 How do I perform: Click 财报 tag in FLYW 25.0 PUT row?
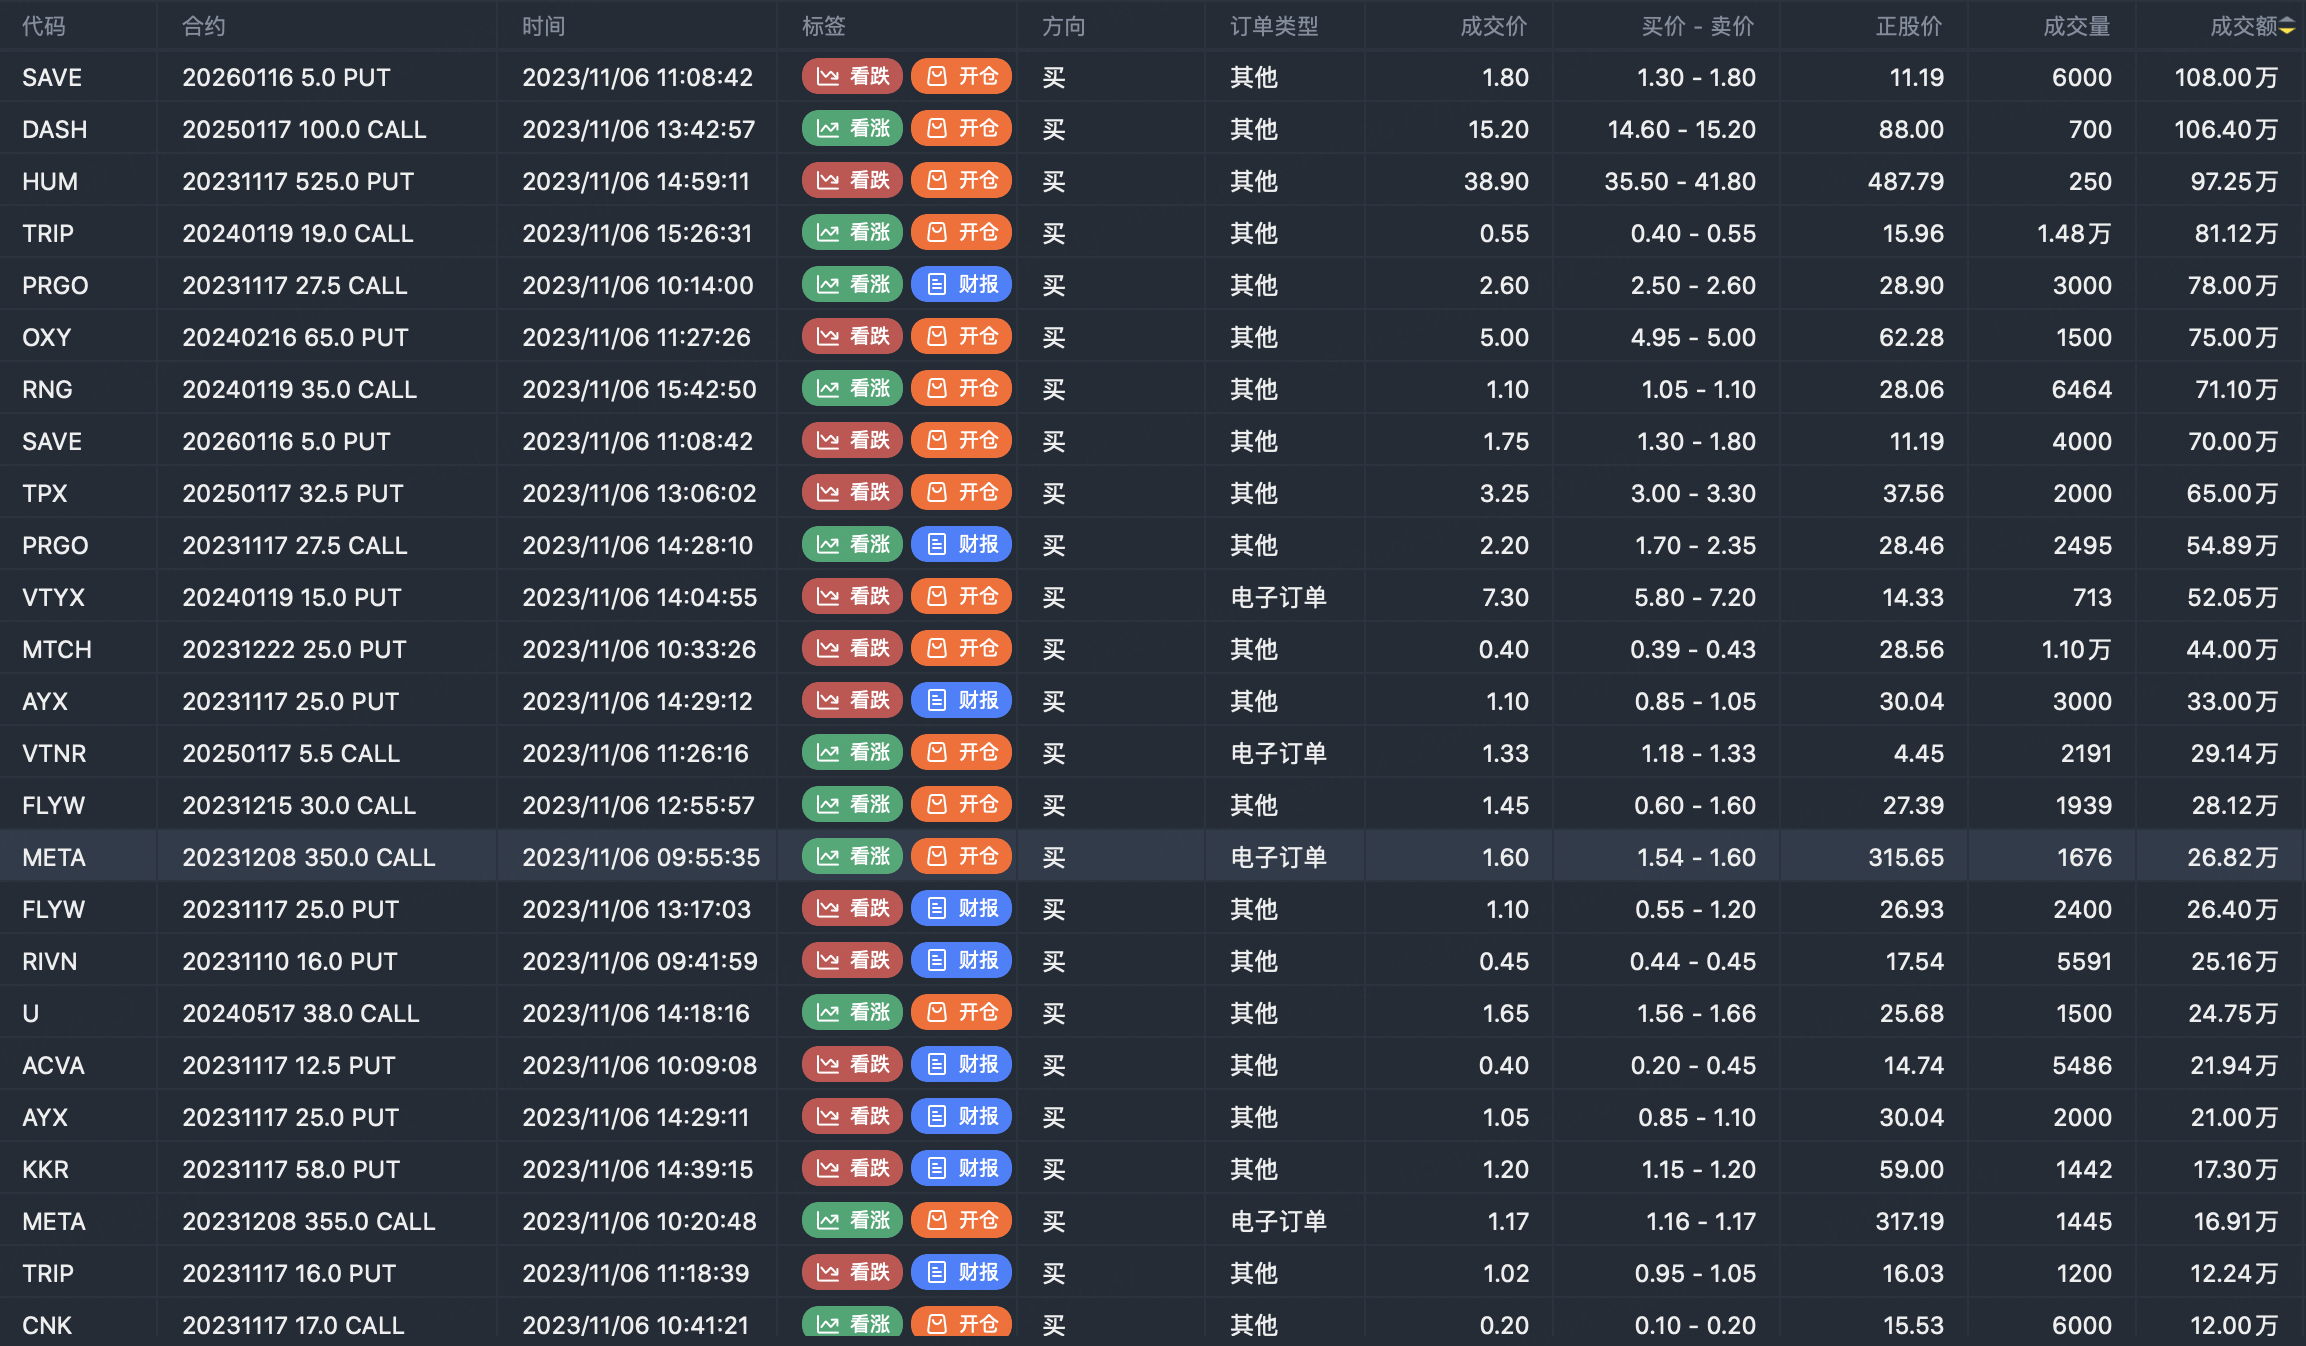[x=961, y=909]
